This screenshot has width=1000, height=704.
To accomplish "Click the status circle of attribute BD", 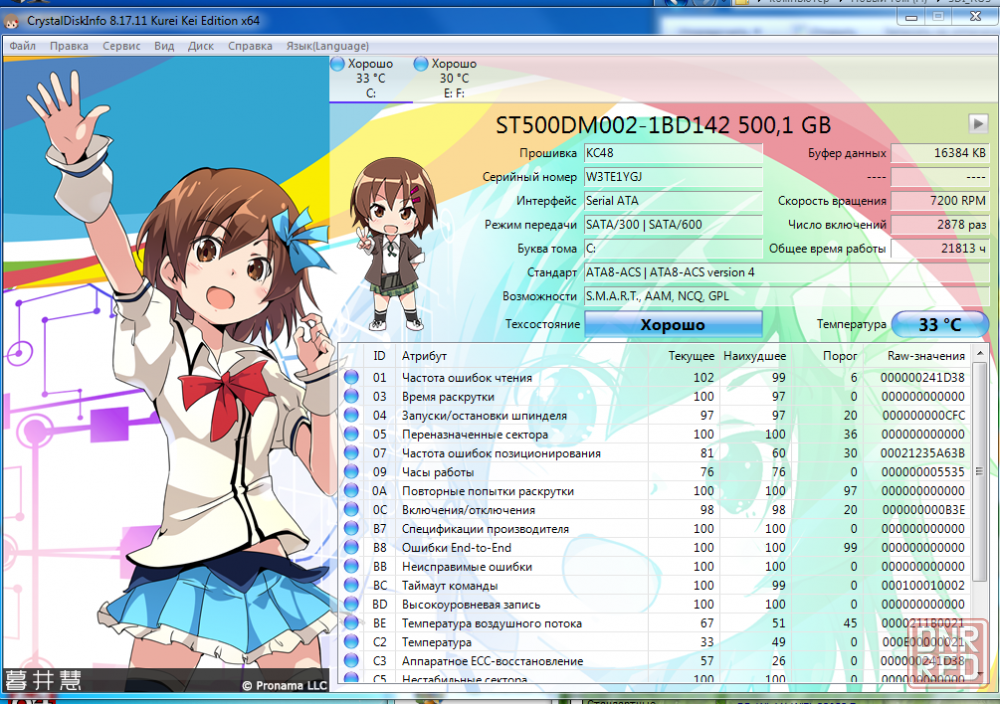I will (x=351, y=604).
